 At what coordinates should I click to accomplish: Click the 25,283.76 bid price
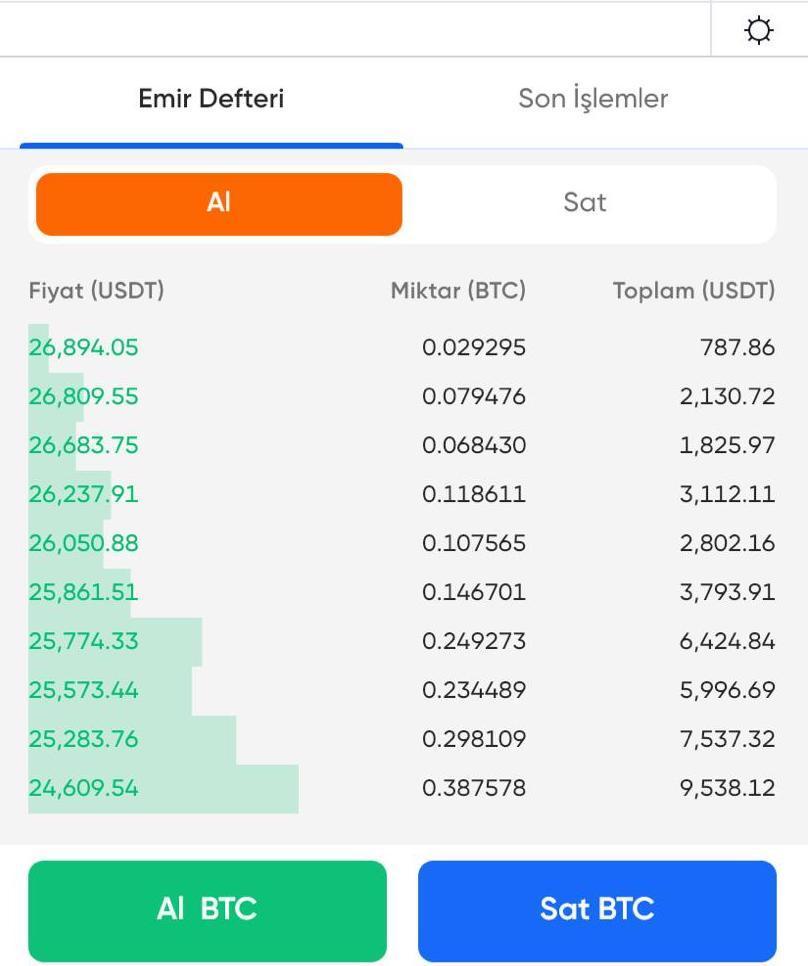[84, 740]
